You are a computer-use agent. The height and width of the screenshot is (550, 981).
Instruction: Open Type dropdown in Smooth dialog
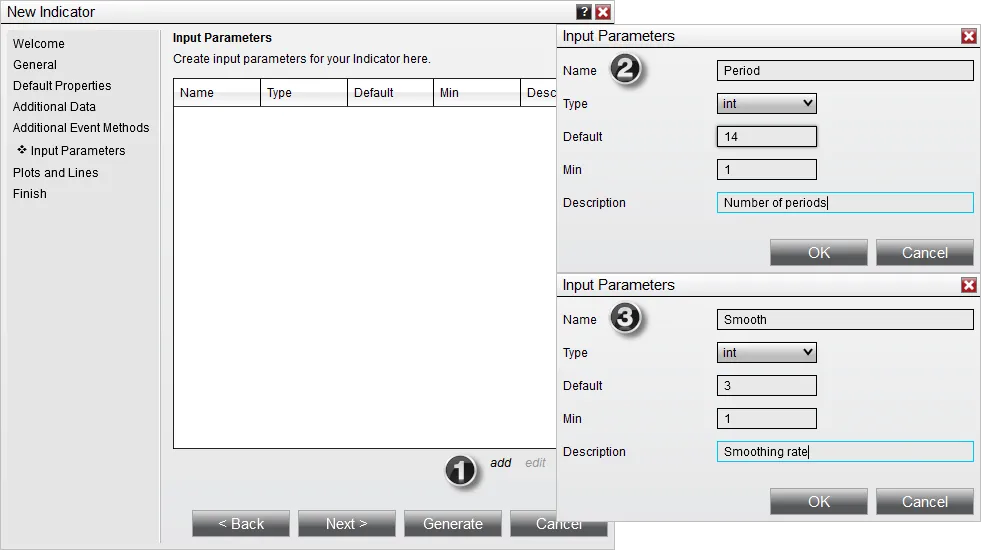pyautogui.click(x=766, y=353)
